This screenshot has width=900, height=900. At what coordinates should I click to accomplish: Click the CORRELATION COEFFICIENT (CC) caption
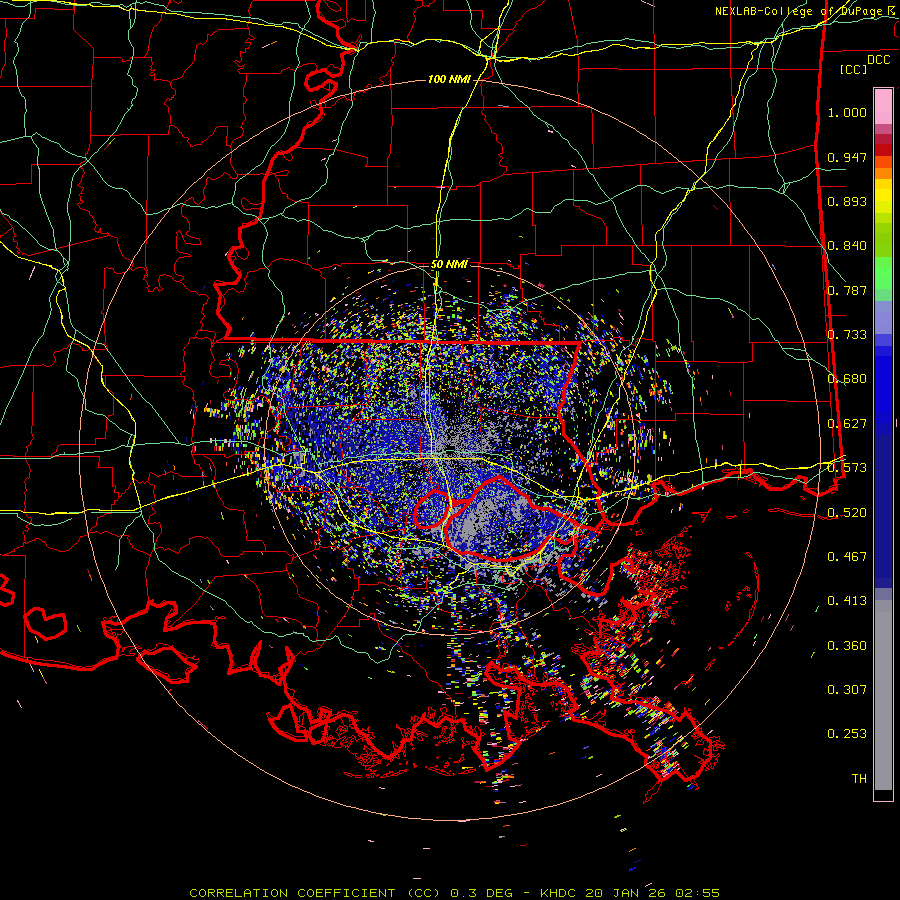315,893
